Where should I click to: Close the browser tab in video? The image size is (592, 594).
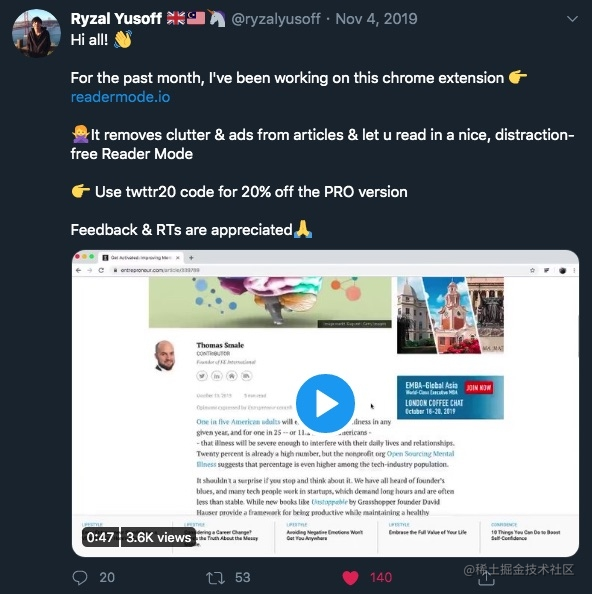tap(178, 258)
